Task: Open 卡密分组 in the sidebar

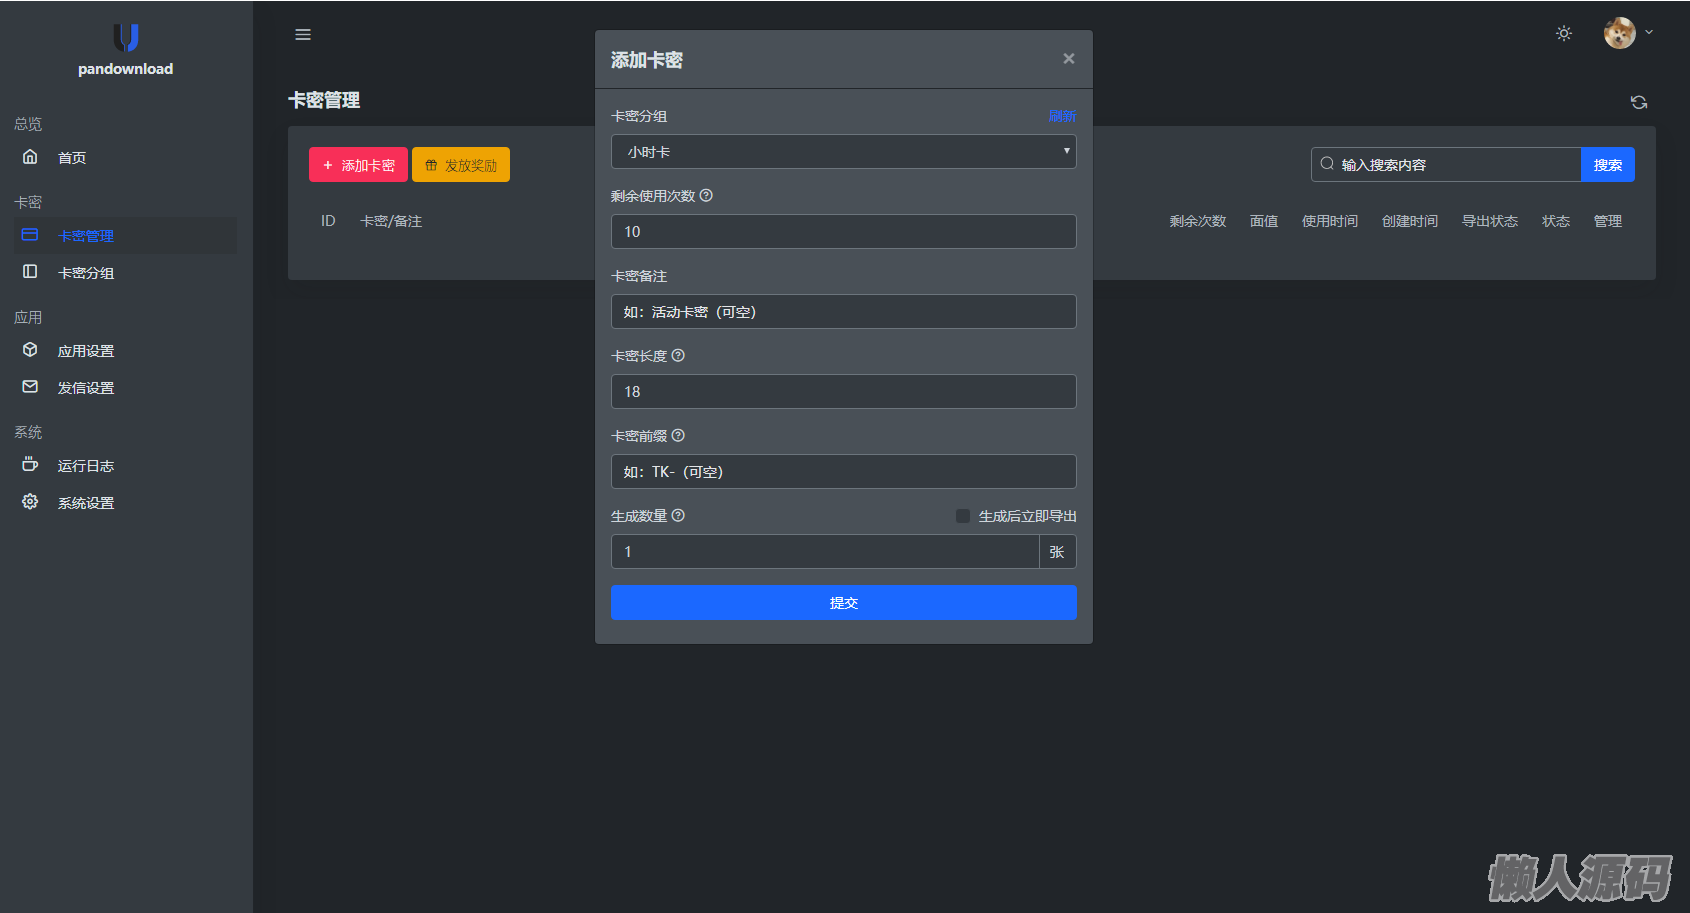Action: (x=86, y=273)
